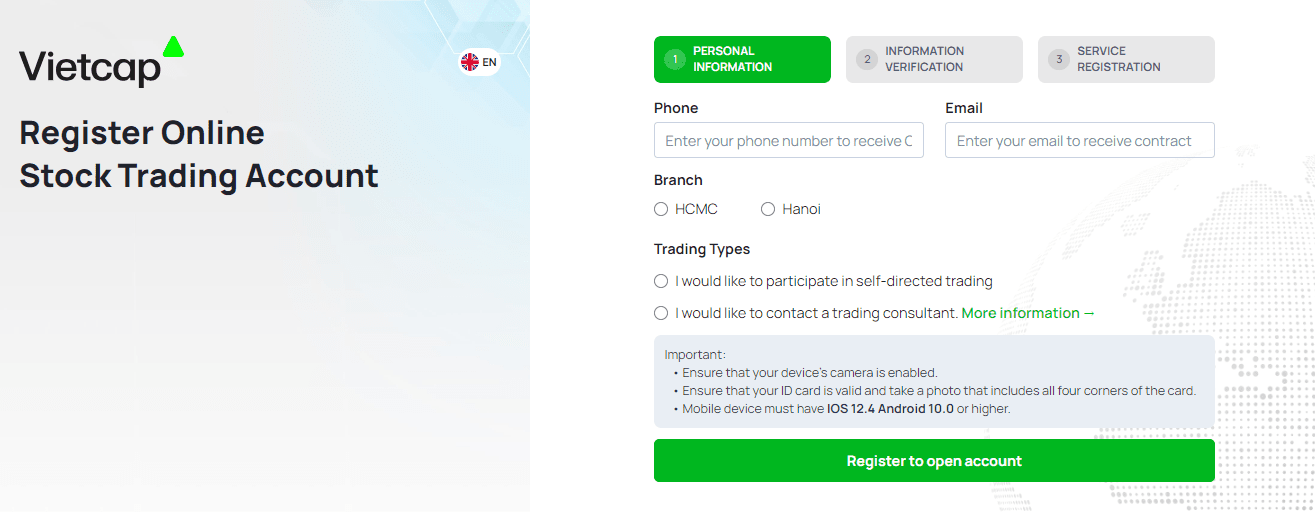This screenshot has height=512, width=1315.
Task: Click the Register to open account button
Action: click(x=934, y=461)
